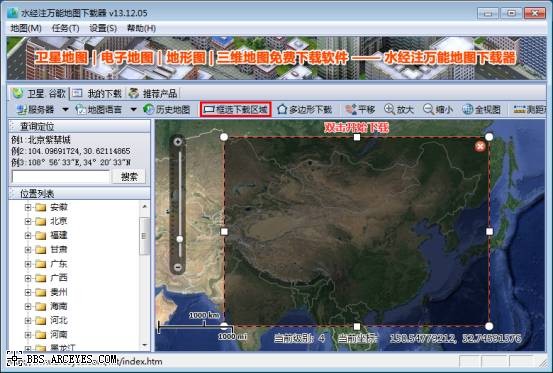Image resolution: width=553 pixels, height=373 pixels.
Task: Expand the 海南 tree node
Action: pyautogui.click(x=28, y=306)
